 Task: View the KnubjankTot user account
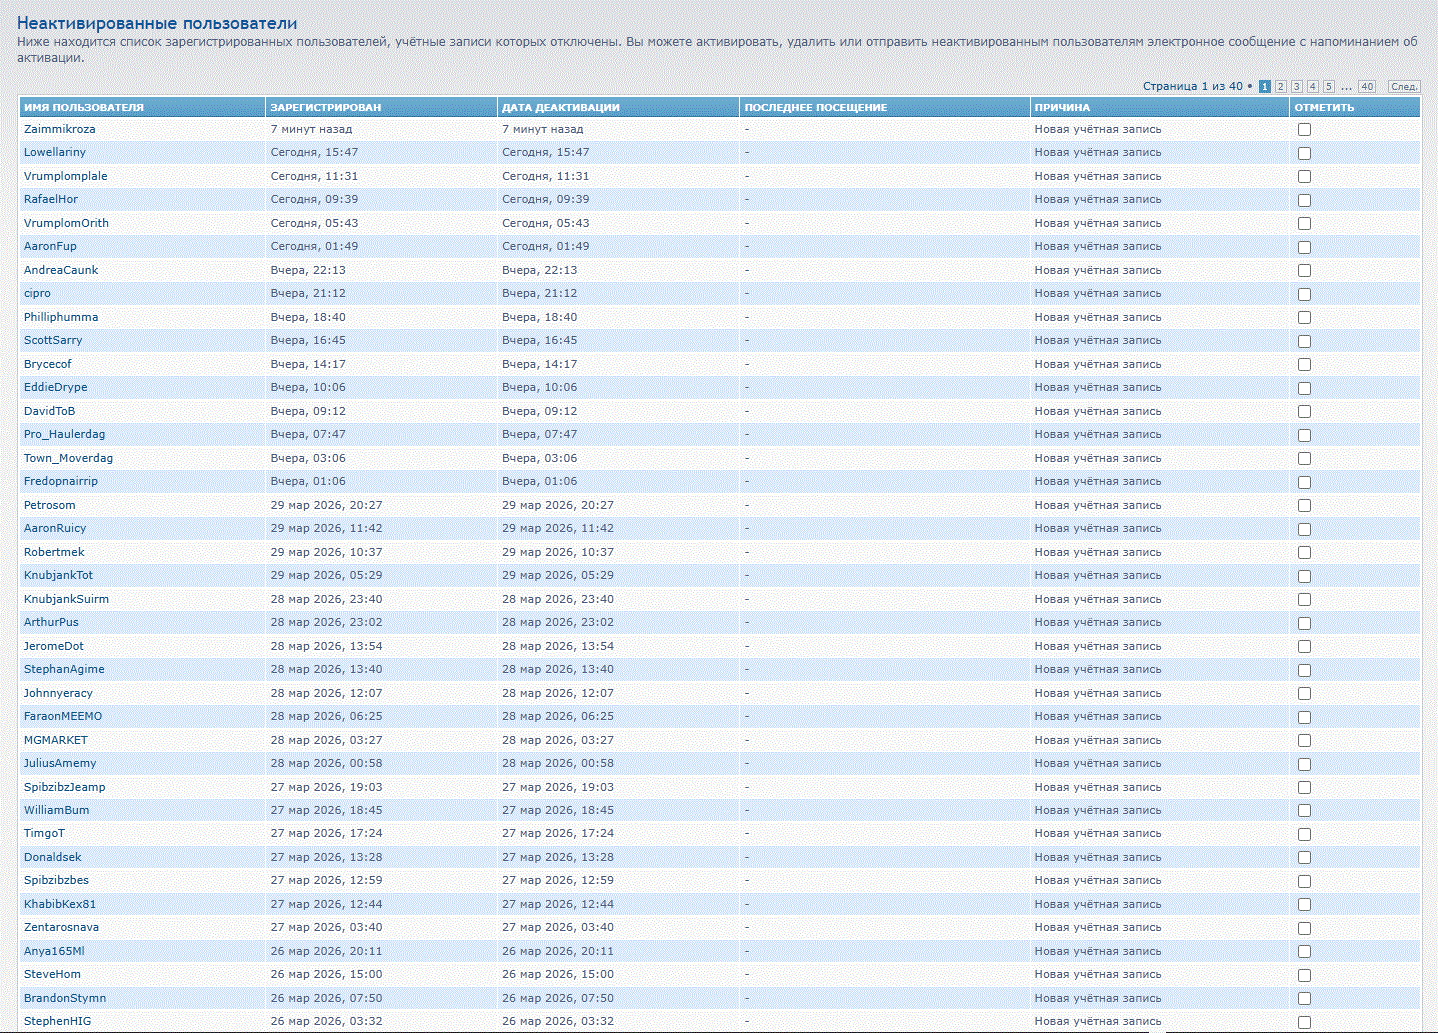58,575
